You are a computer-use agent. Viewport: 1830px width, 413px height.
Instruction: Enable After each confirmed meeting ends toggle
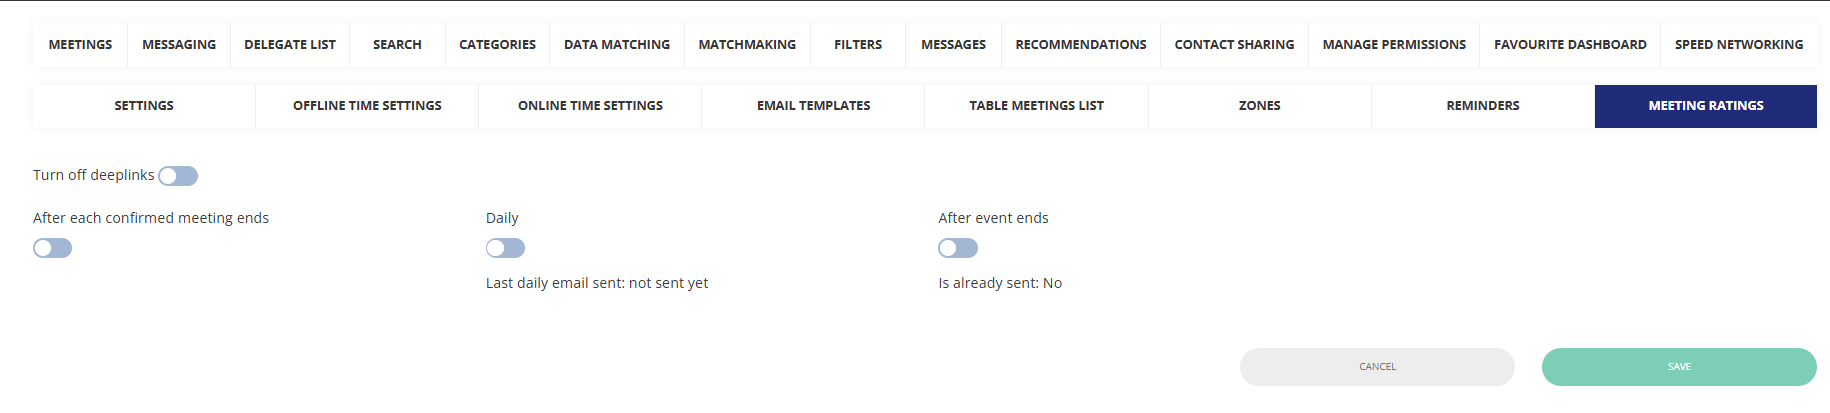[x=53, y=248]
